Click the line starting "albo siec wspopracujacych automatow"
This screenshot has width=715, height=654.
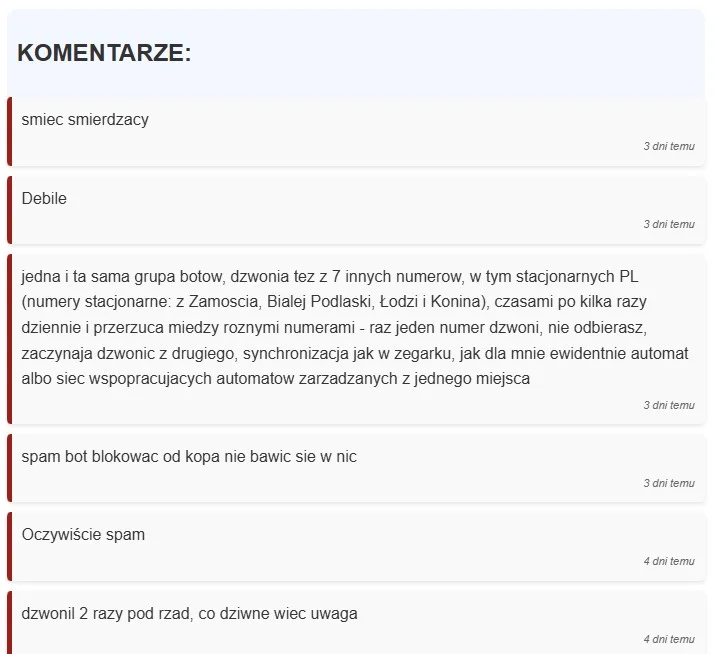(275, 379)
